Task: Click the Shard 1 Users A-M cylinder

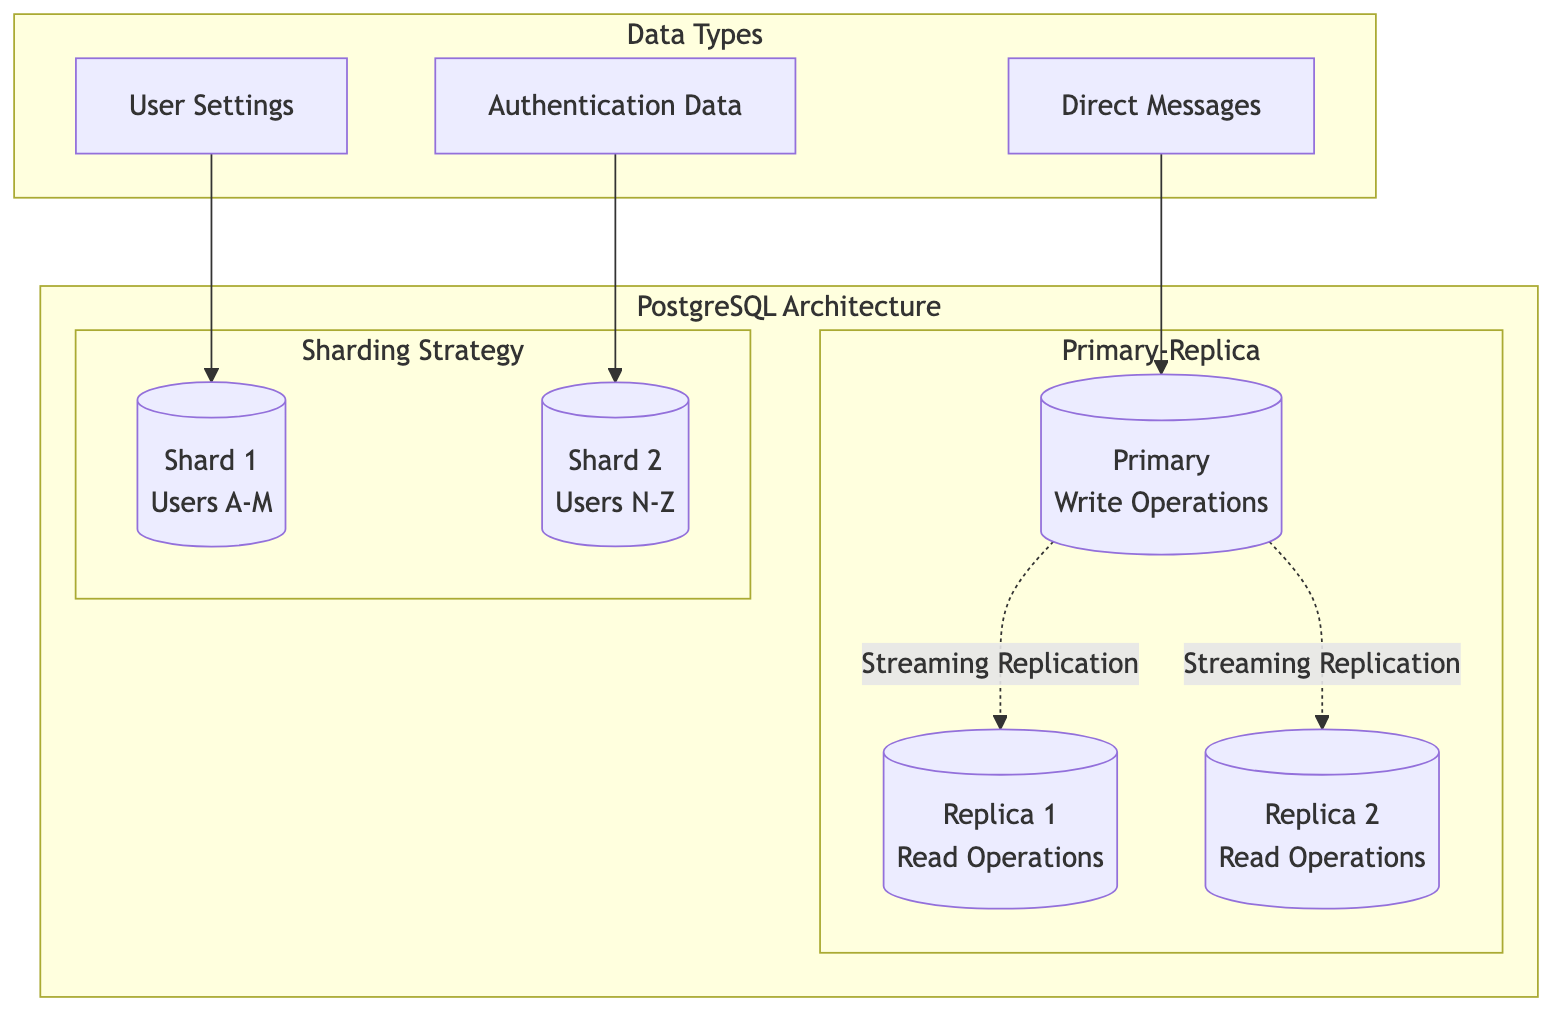Action: [211, 465]
